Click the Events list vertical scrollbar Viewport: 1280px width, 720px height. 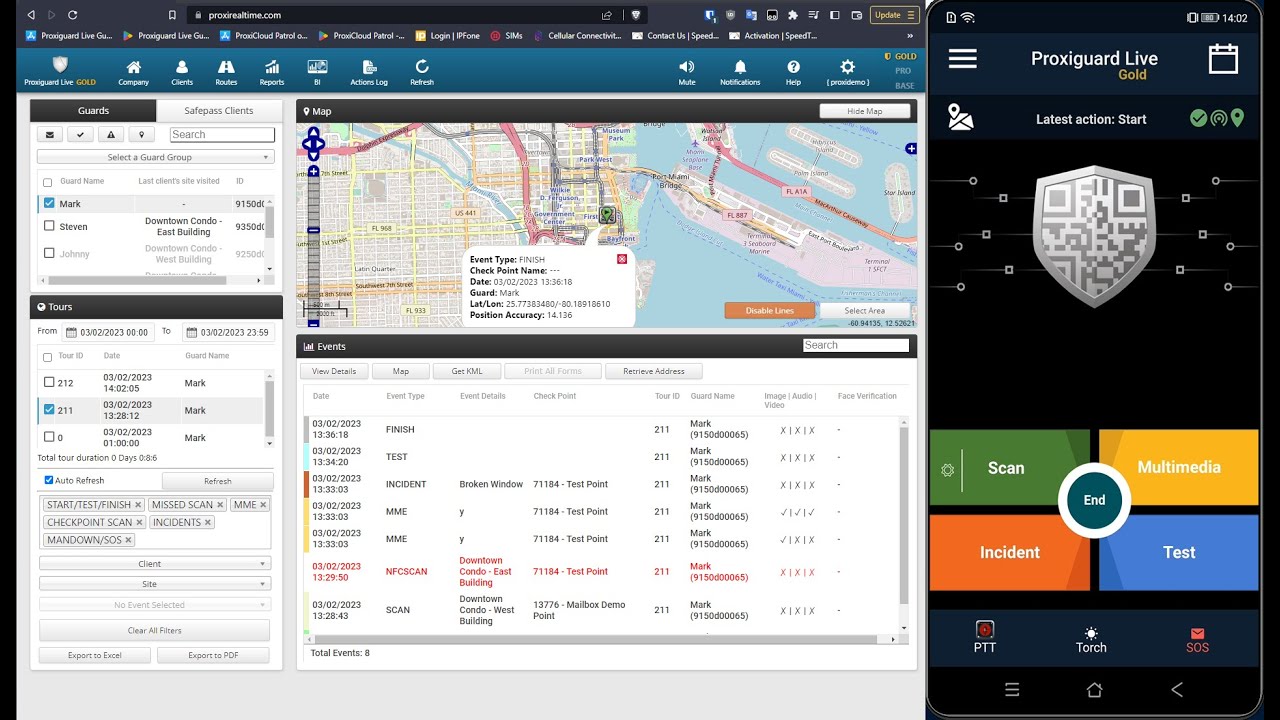click(x=904, y=524)
